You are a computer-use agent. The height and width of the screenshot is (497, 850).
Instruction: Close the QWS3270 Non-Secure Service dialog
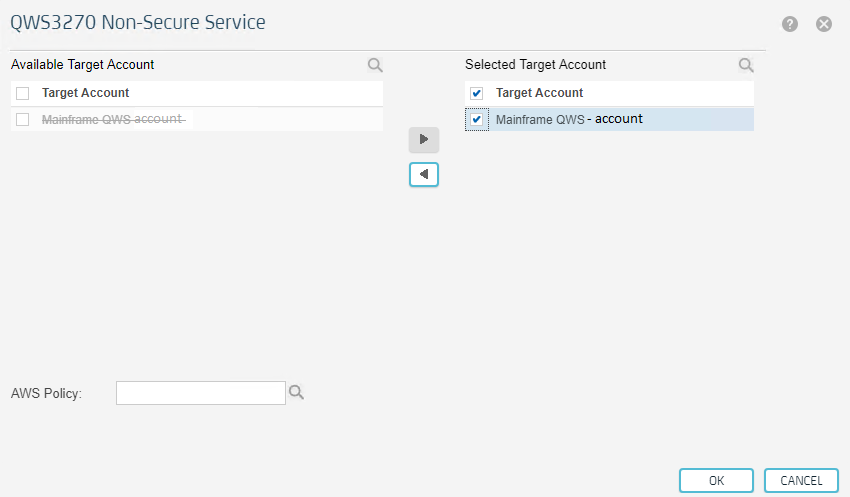point(824,24)
